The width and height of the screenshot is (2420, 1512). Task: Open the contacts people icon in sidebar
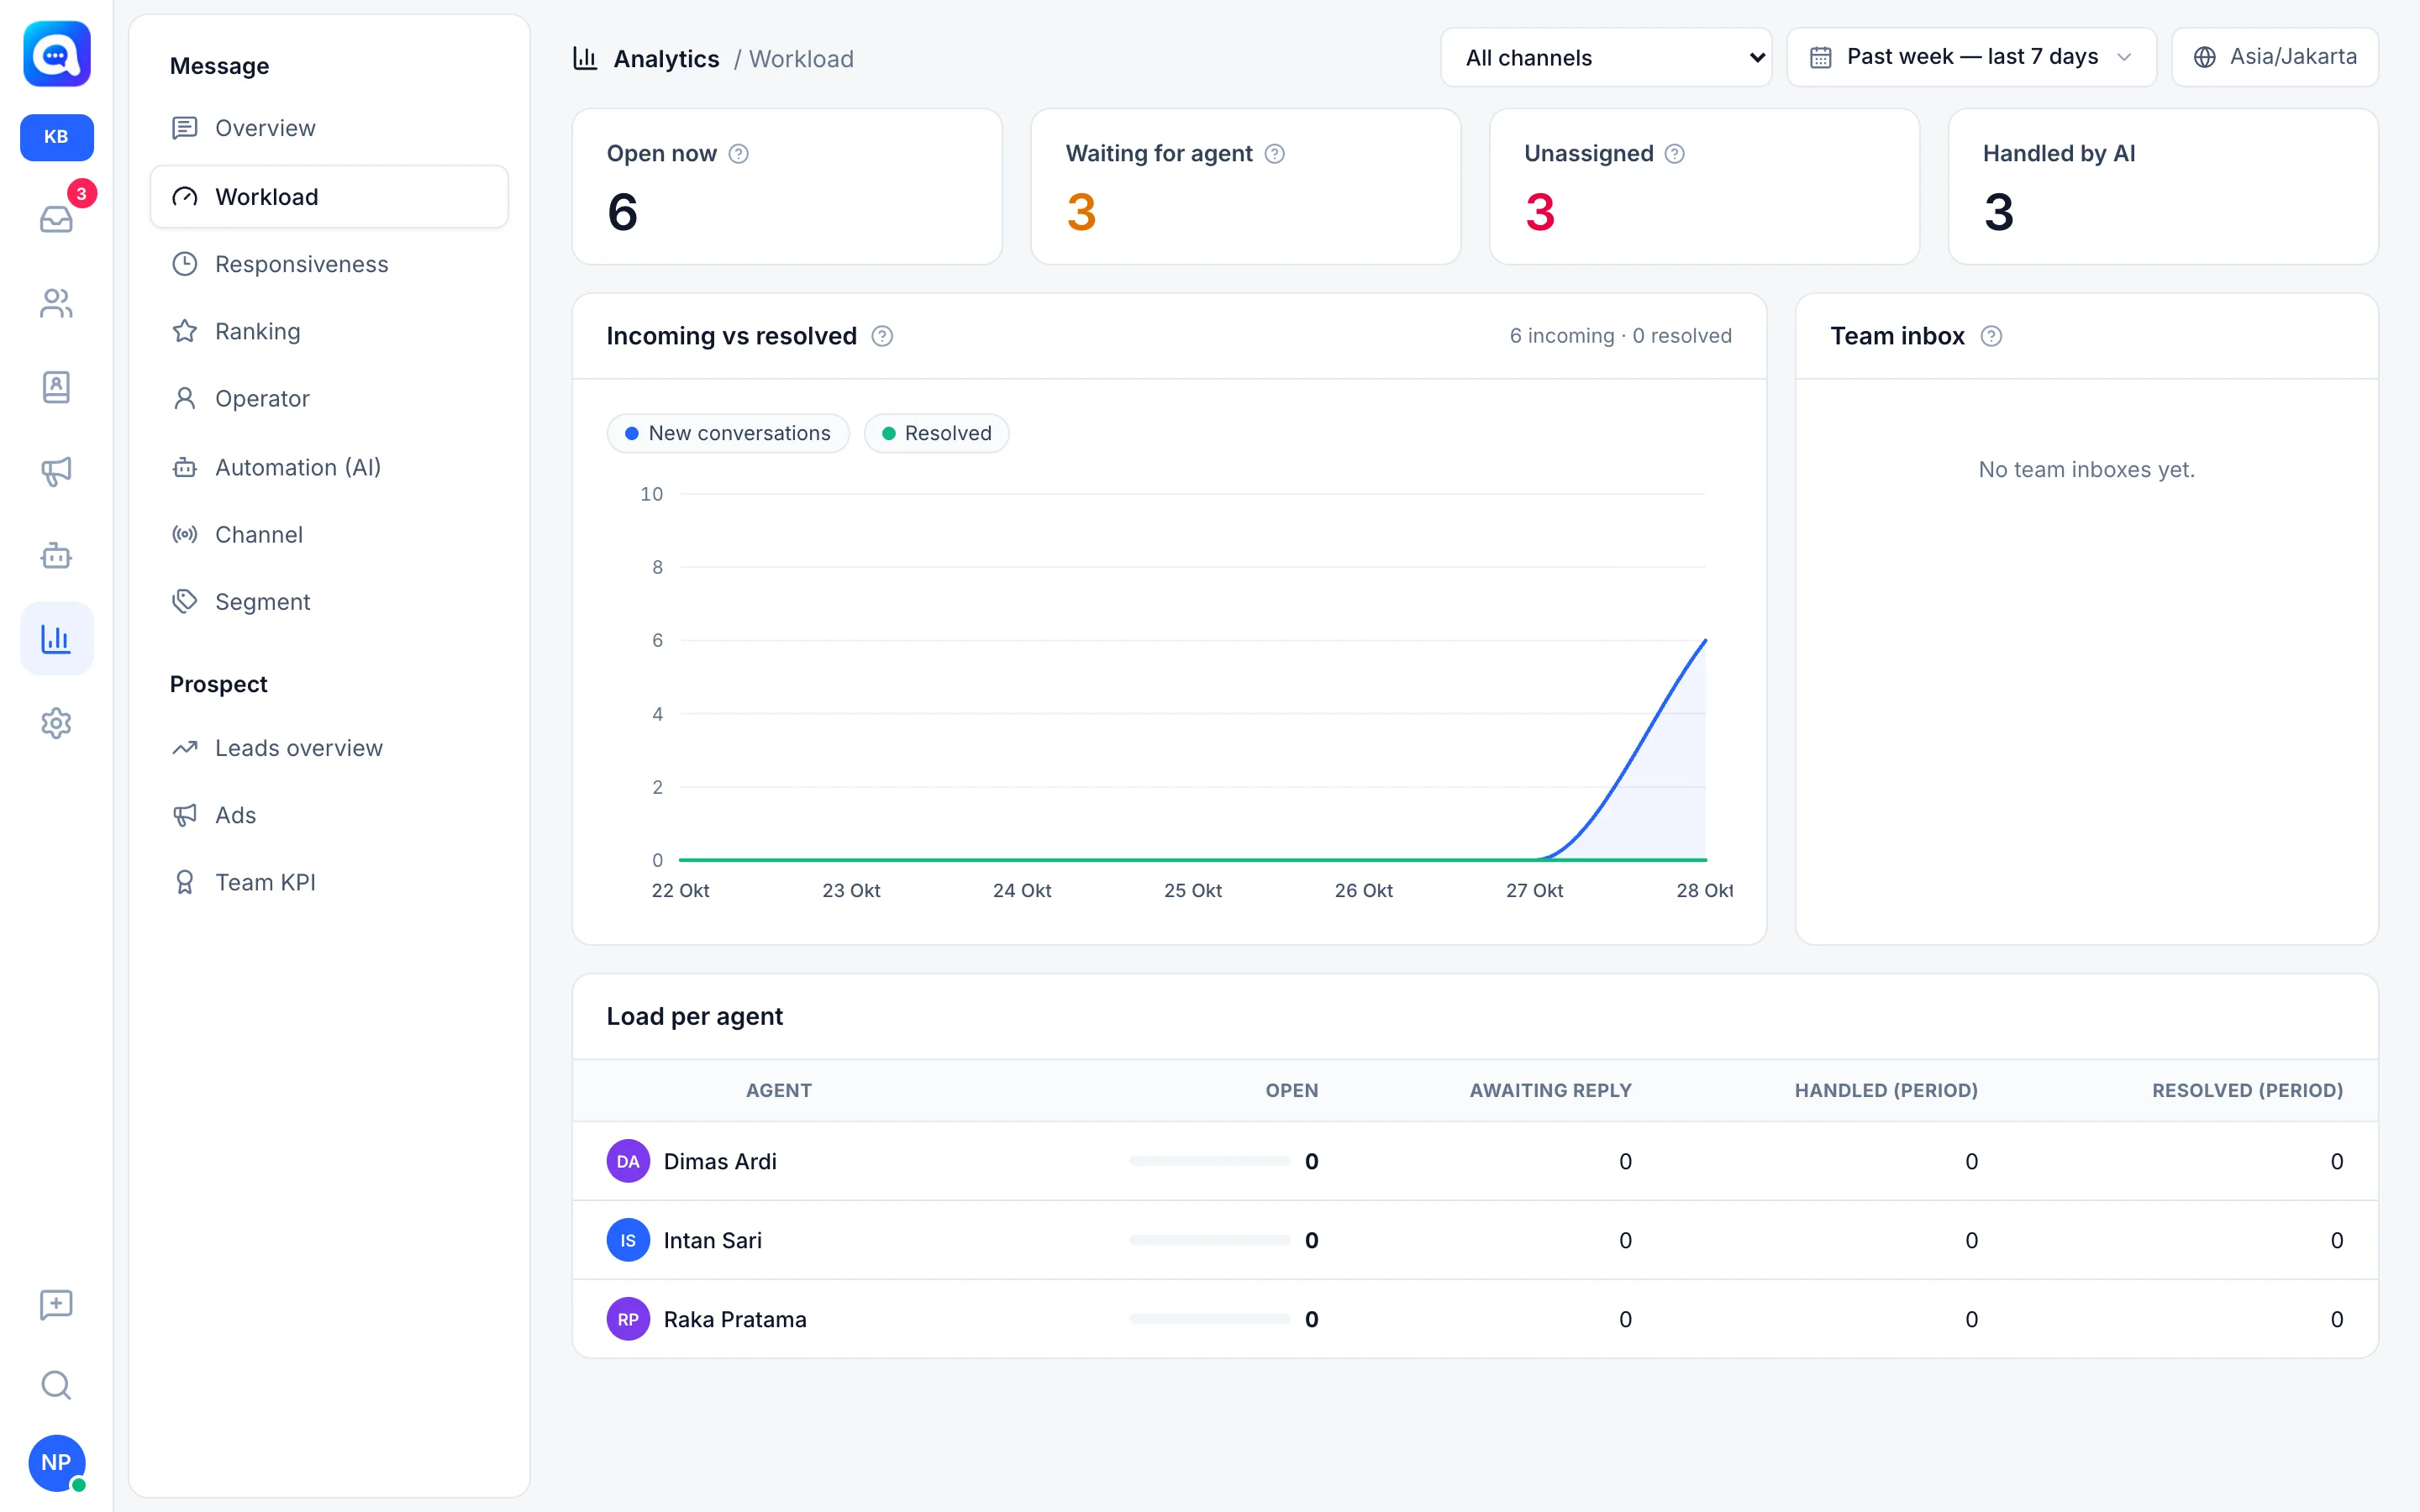click(x=56, y=303)
